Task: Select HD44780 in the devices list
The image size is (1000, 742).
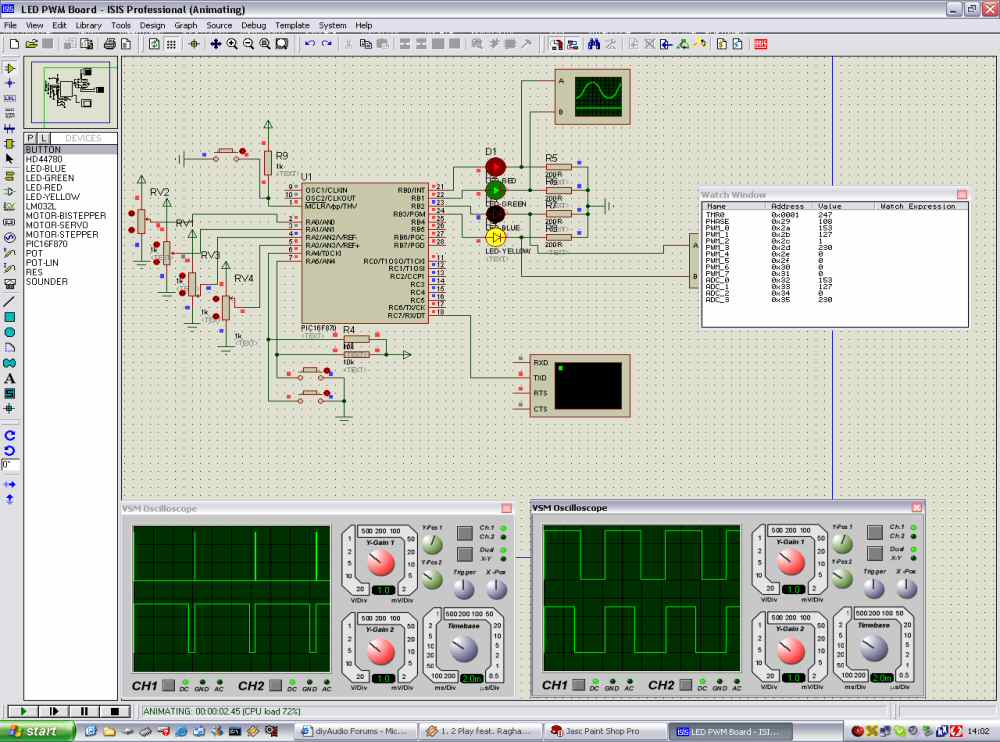Action: click(70, 159)
